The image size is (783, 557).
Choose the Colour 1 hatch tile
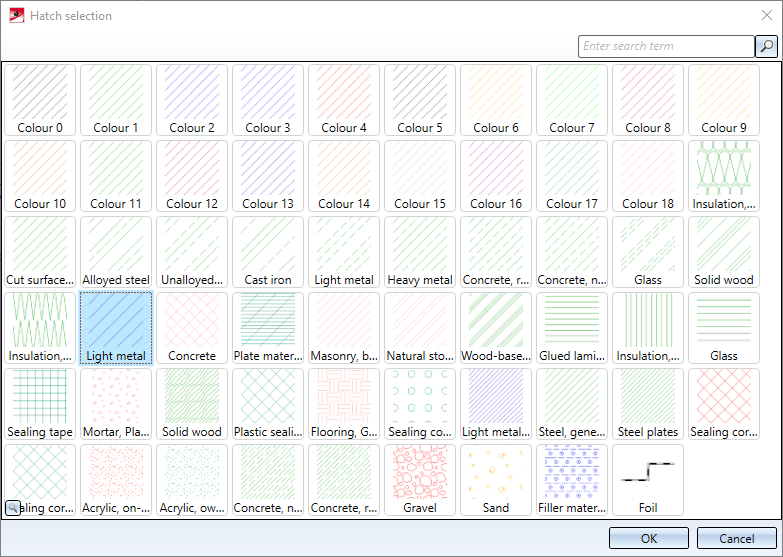(116, 100)
